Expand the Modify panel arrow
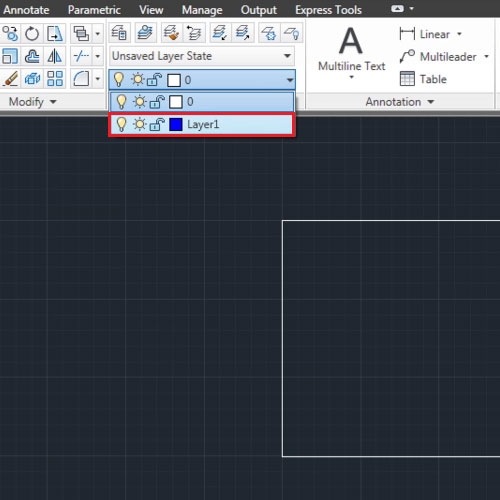 point(53,102)
